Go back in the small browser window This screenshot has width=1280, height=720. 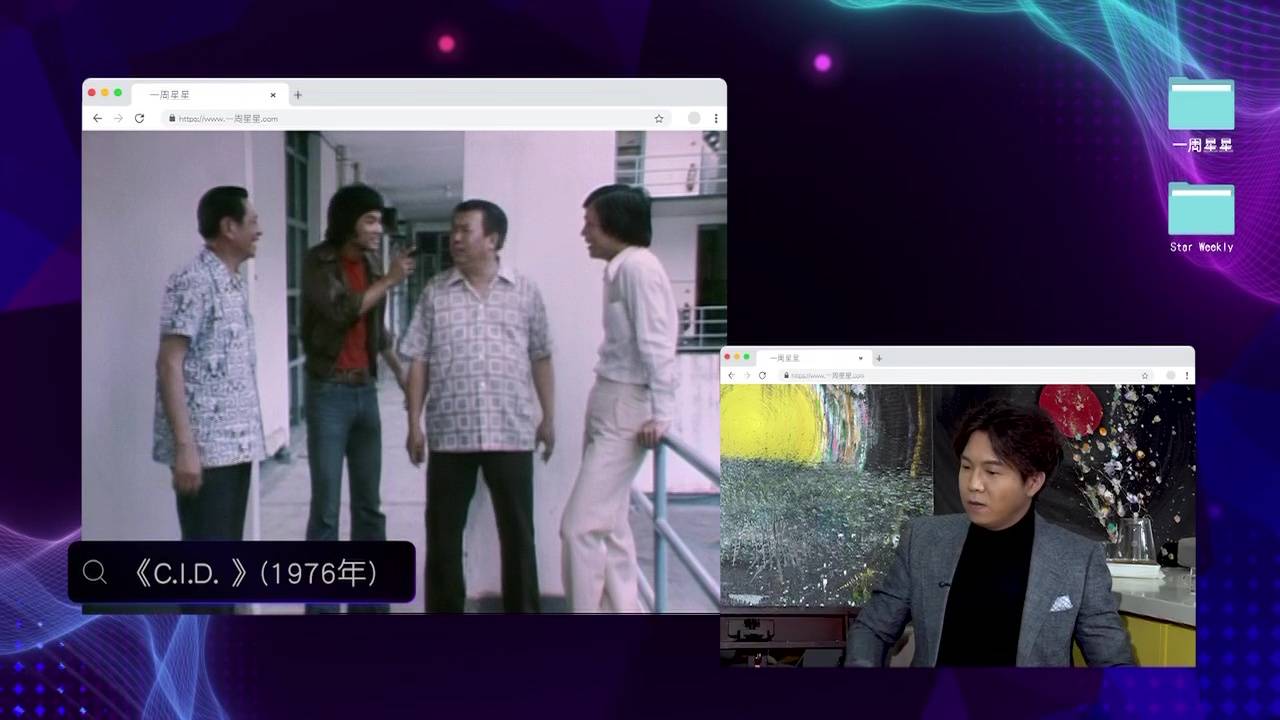731,375
